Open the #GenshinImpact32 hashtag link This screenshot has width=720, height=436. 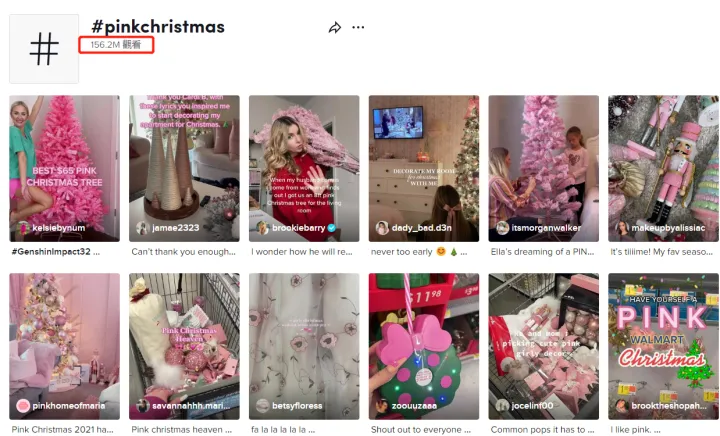point(51,252)
